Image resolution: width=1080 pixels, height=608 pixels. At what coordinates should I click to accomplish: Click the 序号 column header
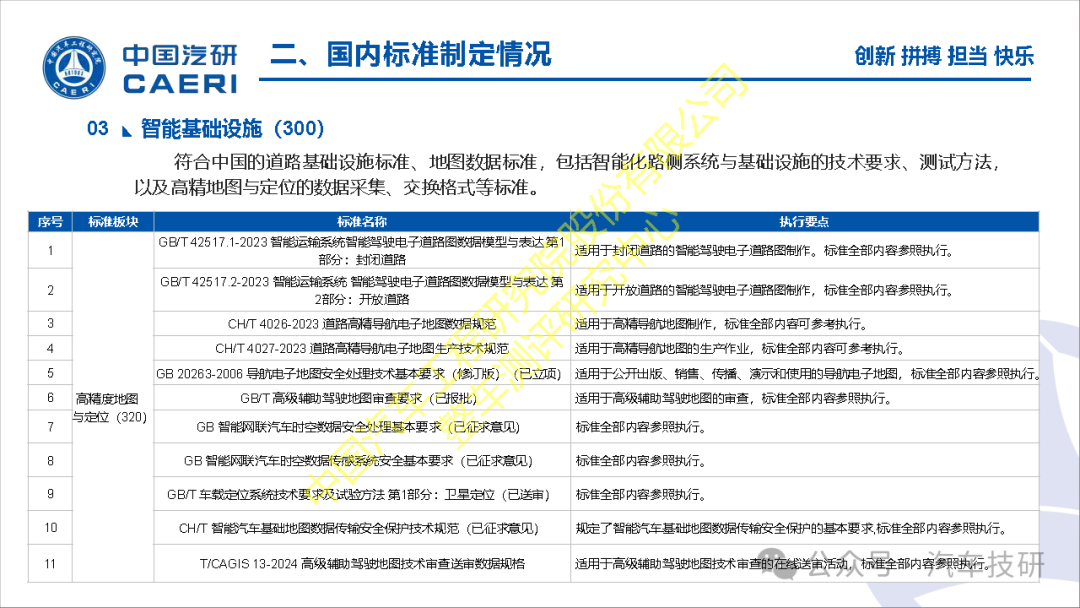point(50,222)
